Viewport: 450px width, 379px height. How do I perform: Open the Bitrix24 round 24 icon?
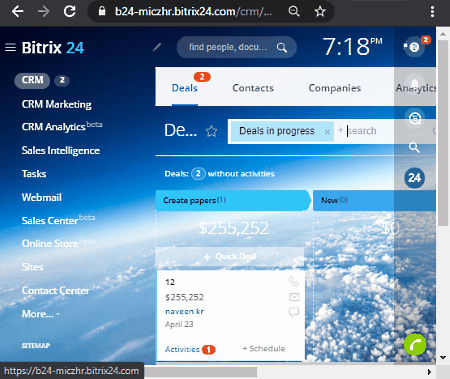(x=414, y=178)
